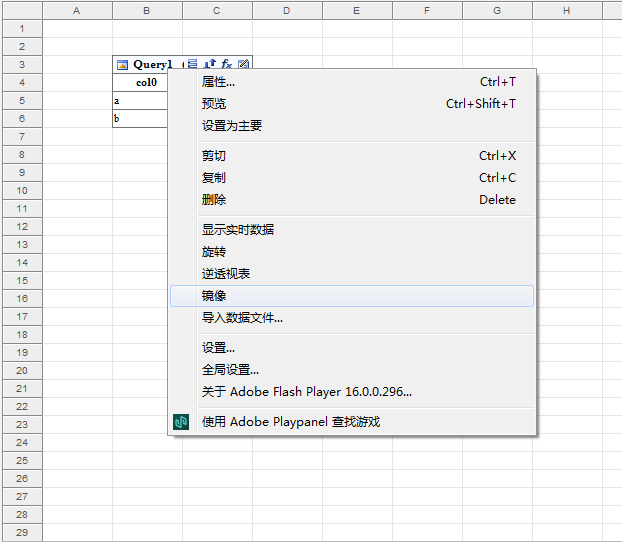Select row header 3
The width and height of the screenshot is (622, 542).
(x=22, y=64)
